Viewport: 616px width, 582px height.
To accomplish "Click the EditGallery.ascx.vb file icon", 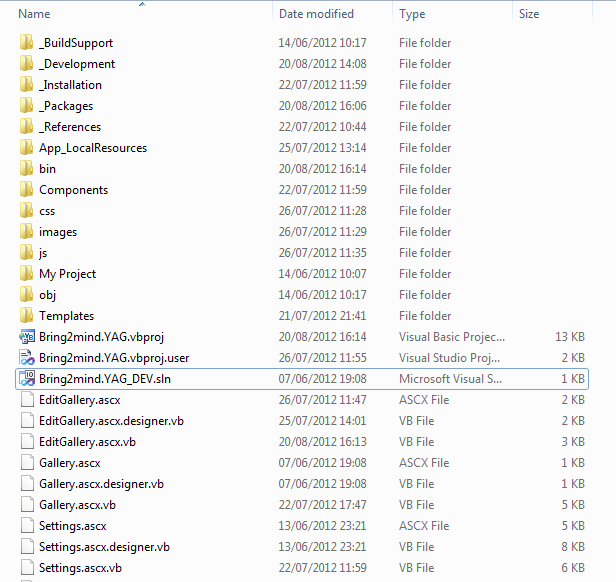I will 27,442.
